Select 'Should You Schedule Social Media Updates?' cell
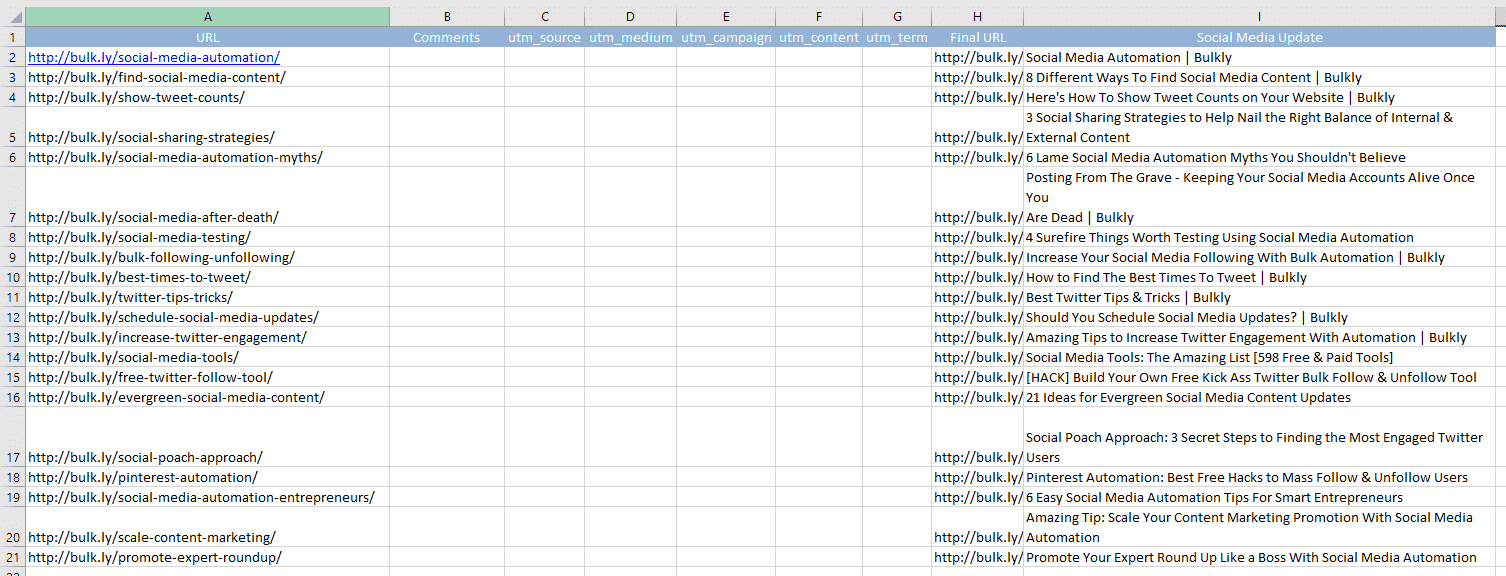This screenshot has height=576, width=1506. 1259,317
